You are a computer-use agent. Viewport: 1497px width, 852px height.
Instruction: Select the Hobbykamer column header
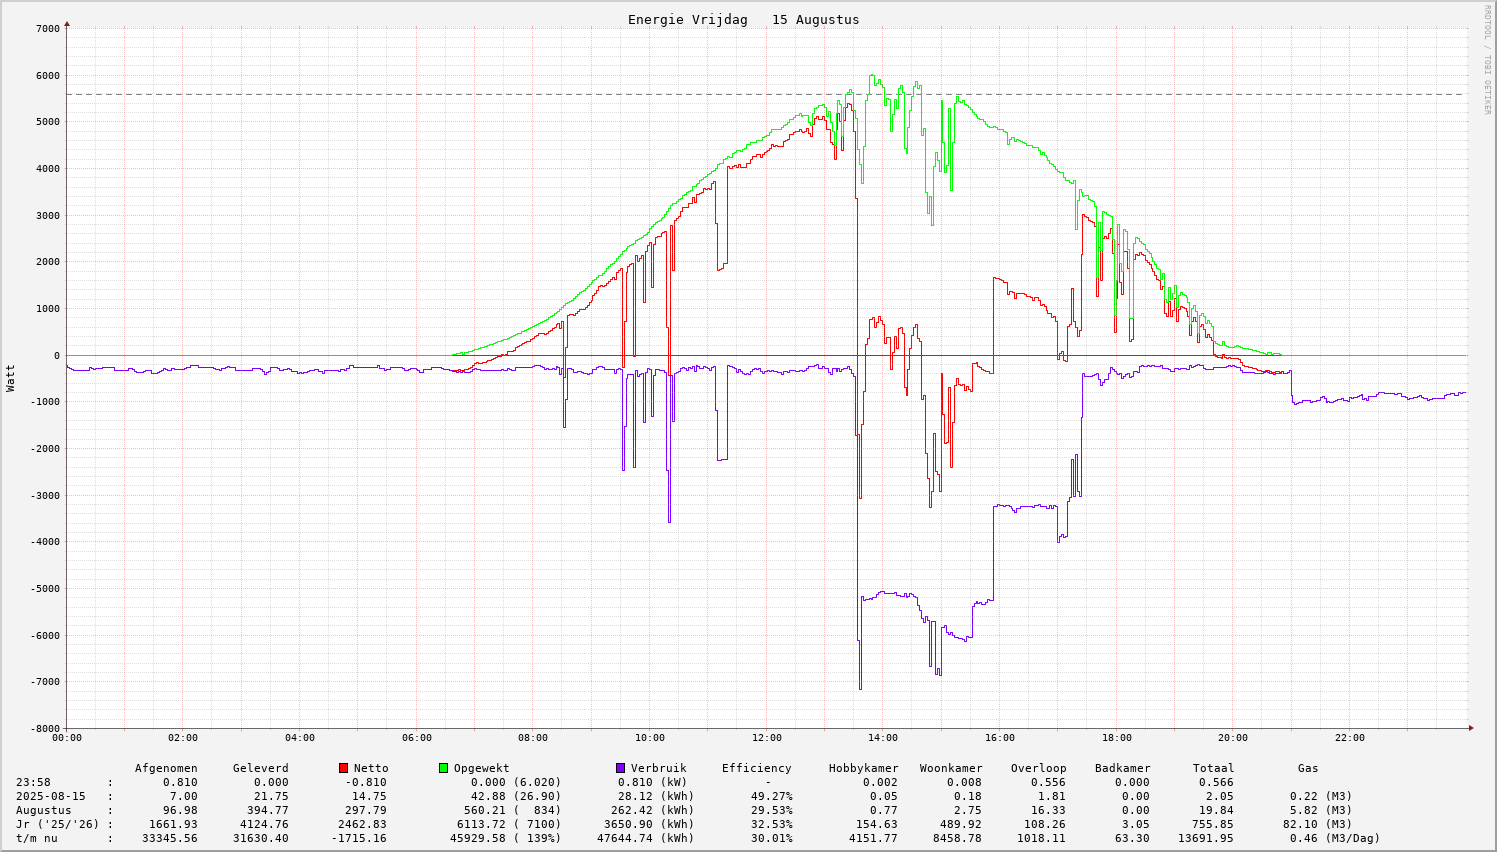coord(863,769)
